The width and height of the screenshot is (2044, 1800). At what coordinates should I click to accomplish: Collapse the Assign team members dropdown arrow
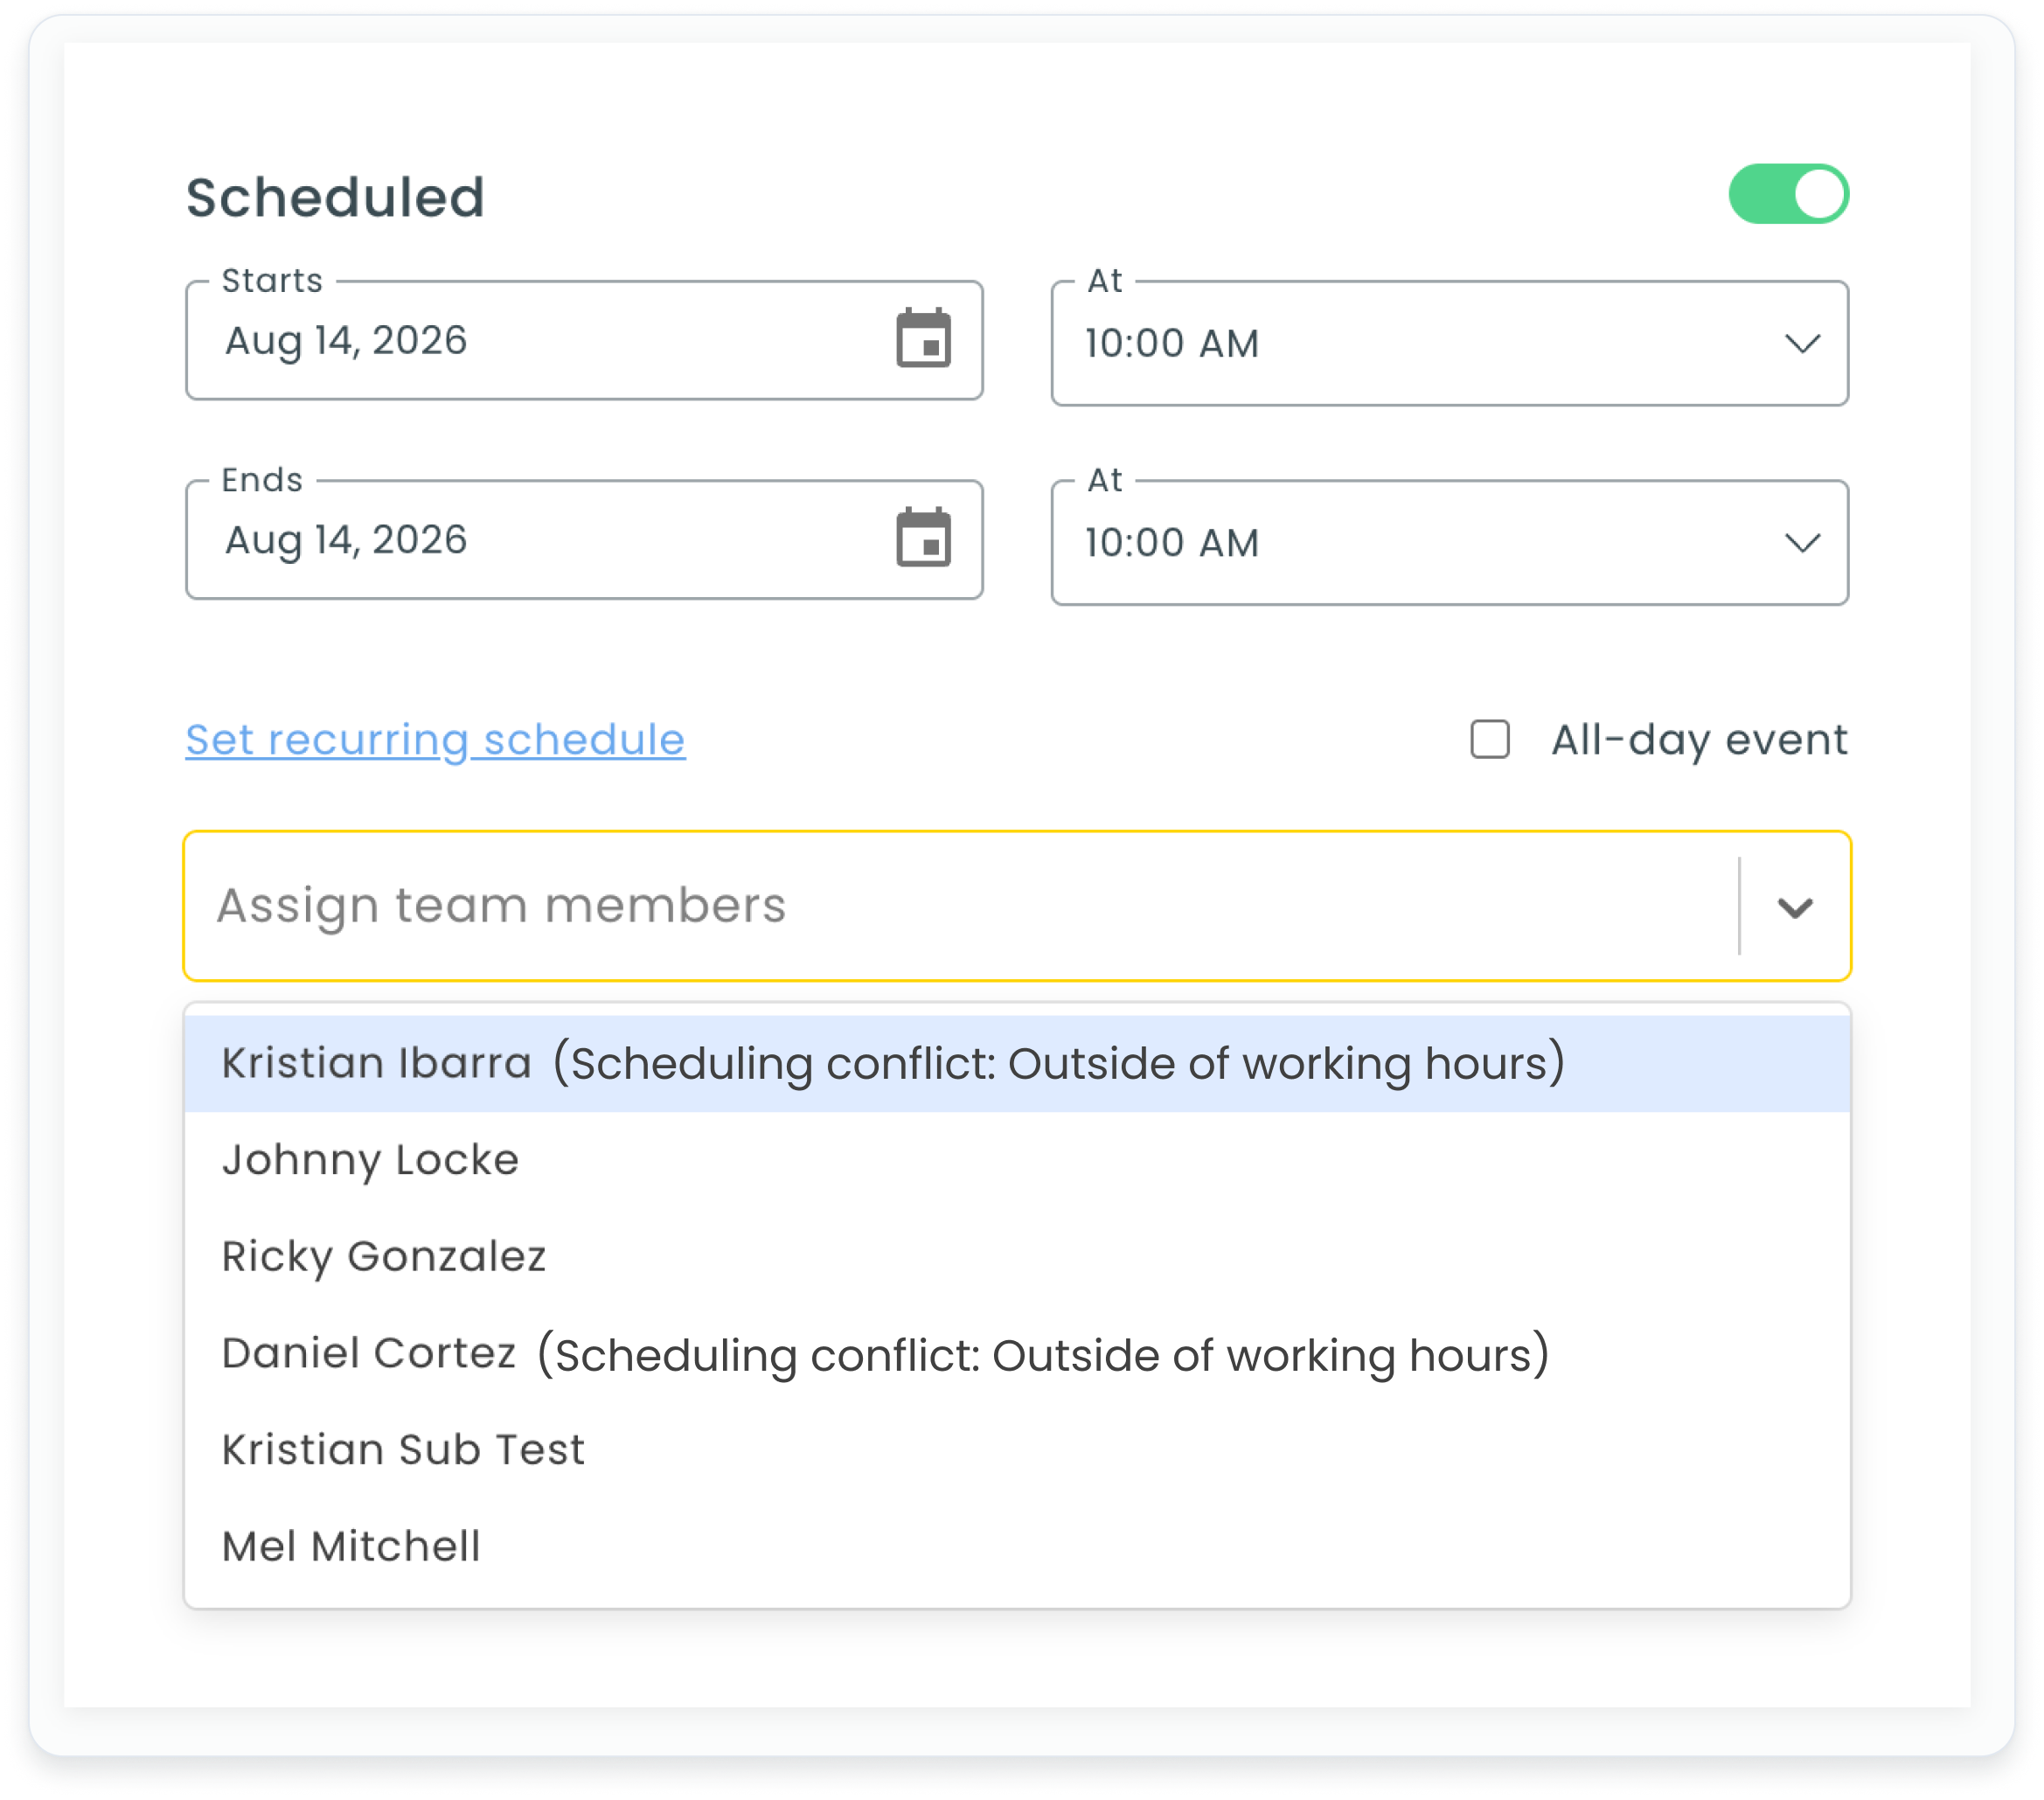tap(1795, 907)
